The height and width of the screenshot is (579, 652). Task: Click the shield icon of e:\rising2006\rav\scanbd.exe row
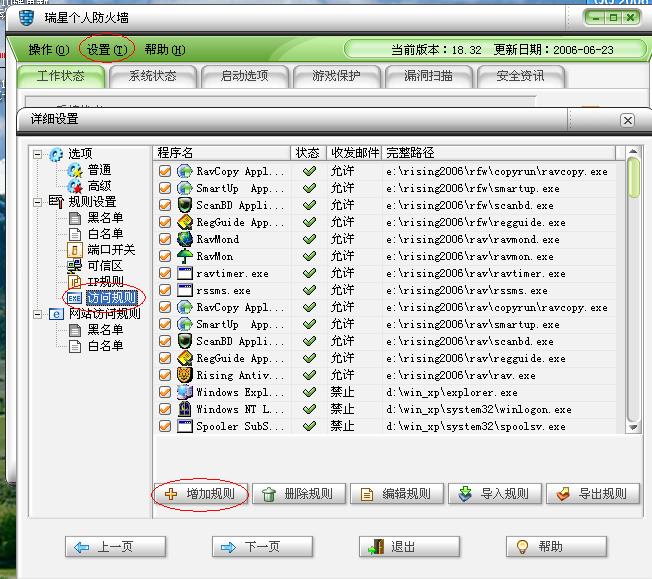click(185, 341)
